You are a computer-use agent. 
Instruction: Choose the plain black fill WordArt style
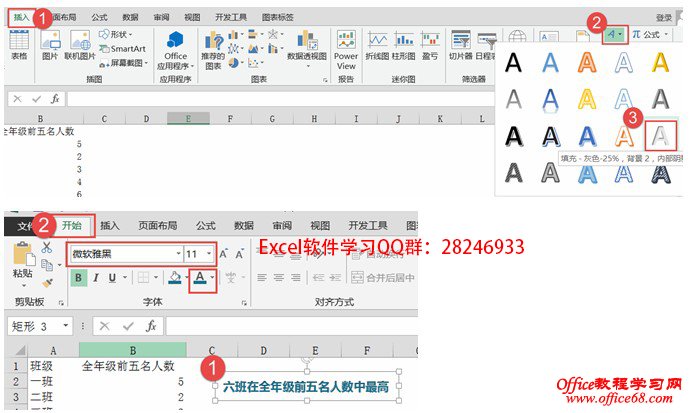tap(513, 62)
